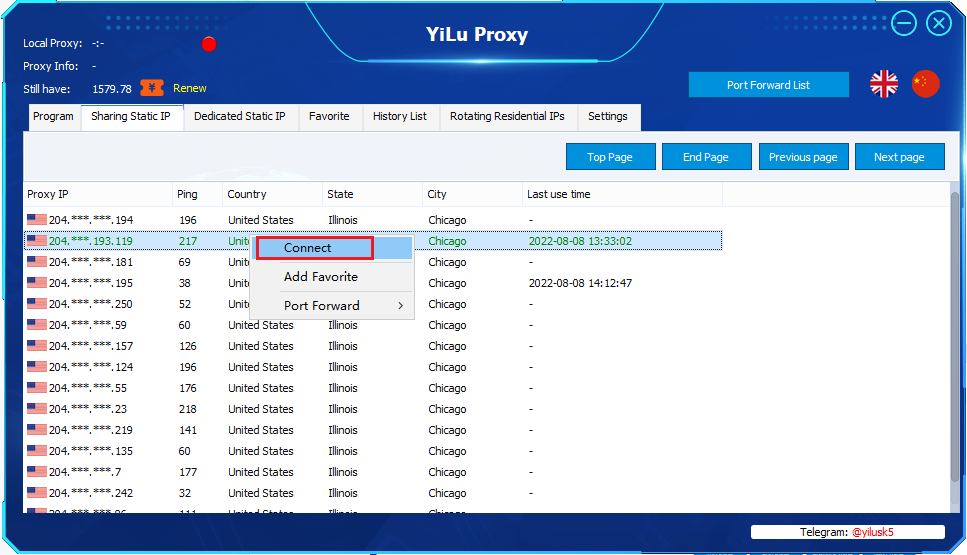Select proxy row 204.***.***.55
This screenshot has height=555, width=967.
[373, 387]
